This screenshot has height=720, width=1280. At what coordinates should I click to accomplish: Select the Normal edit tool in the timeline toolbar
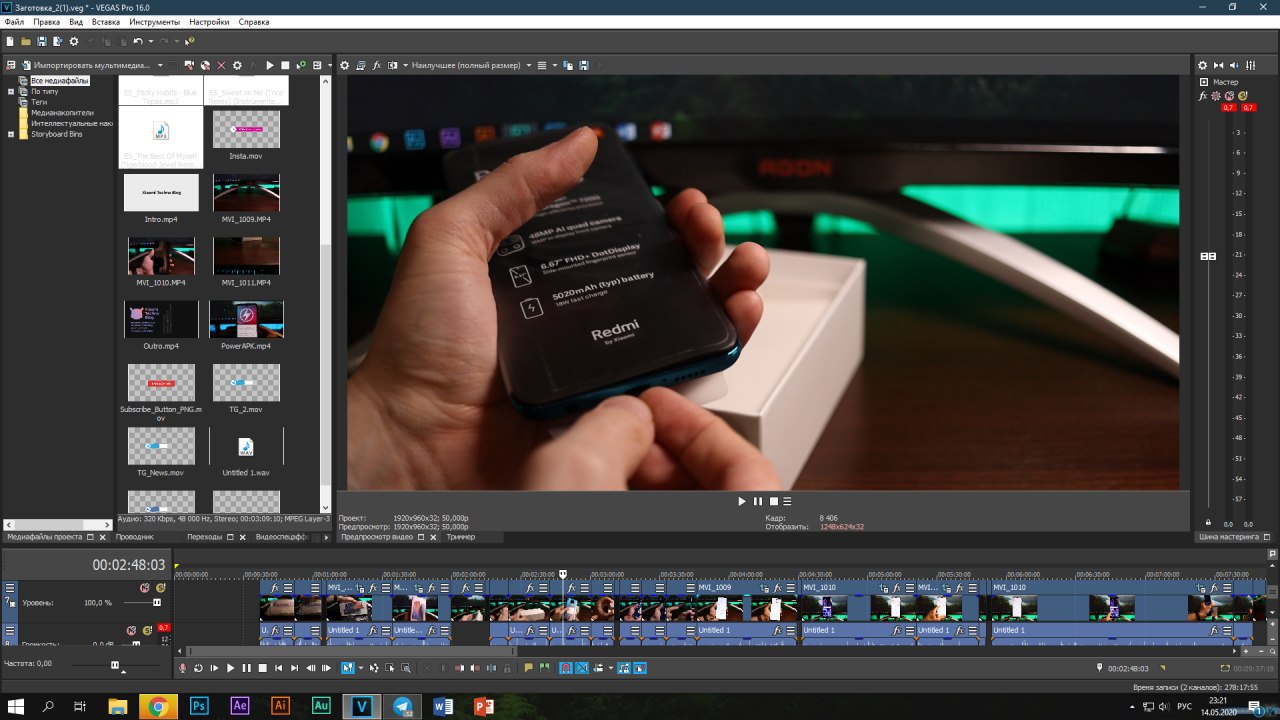[347, 668]
